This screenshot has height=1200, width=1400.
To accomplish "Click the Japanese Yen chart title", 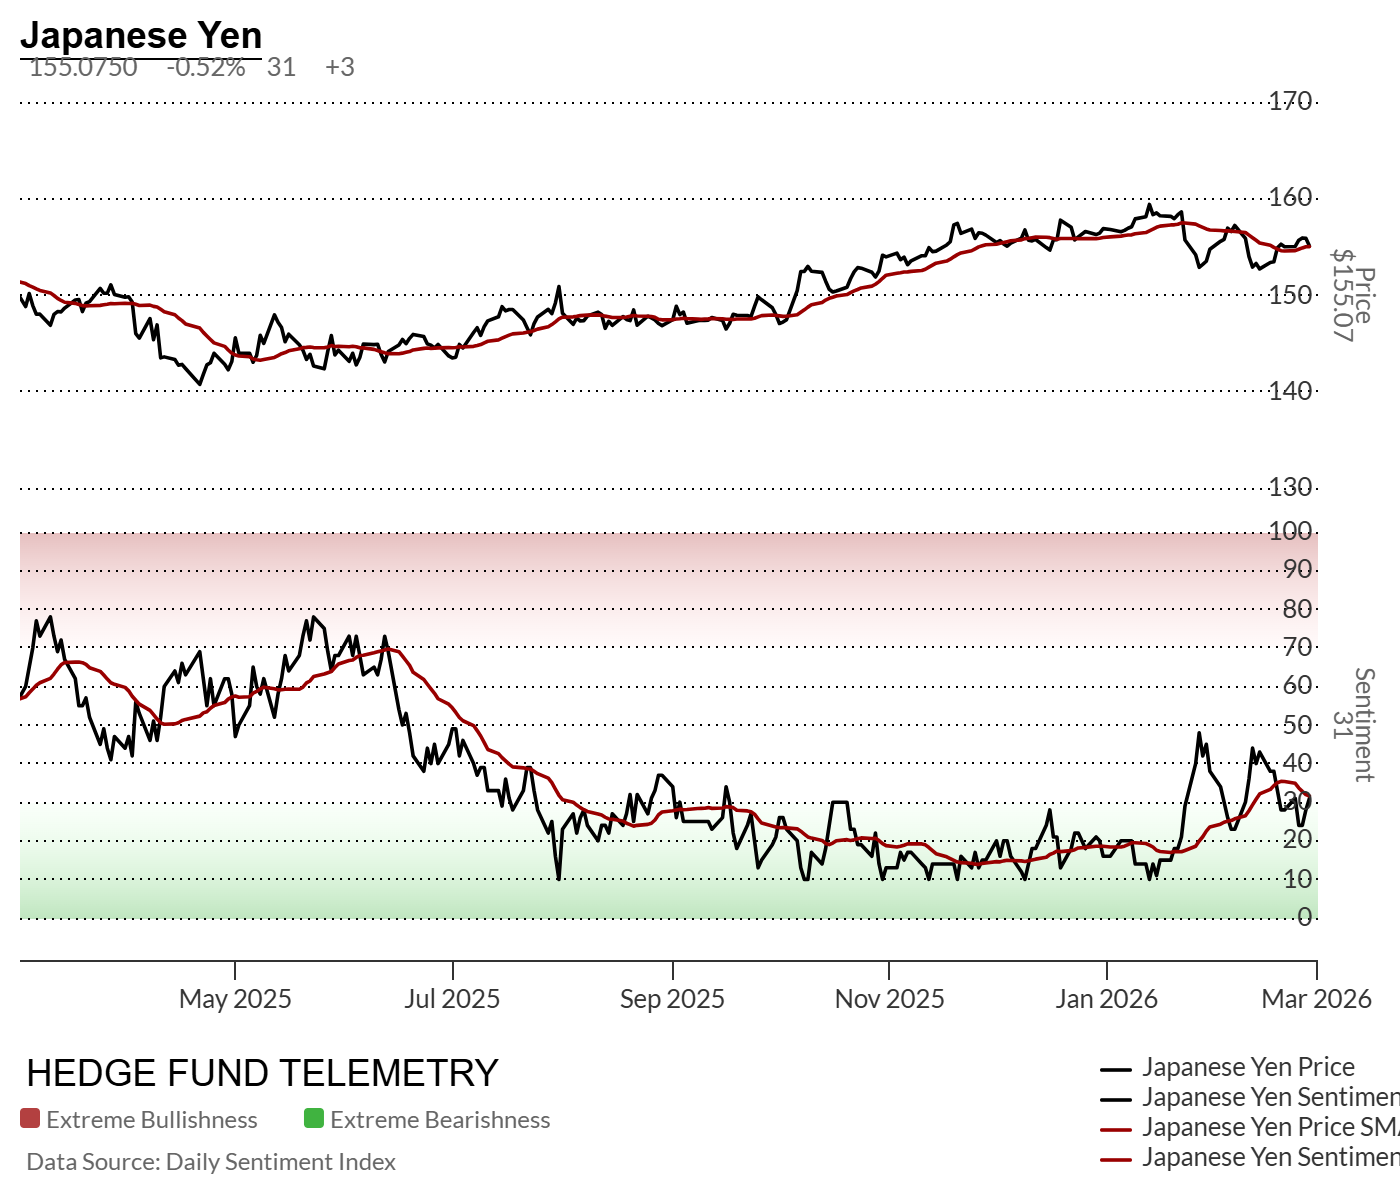I will 141,35.
